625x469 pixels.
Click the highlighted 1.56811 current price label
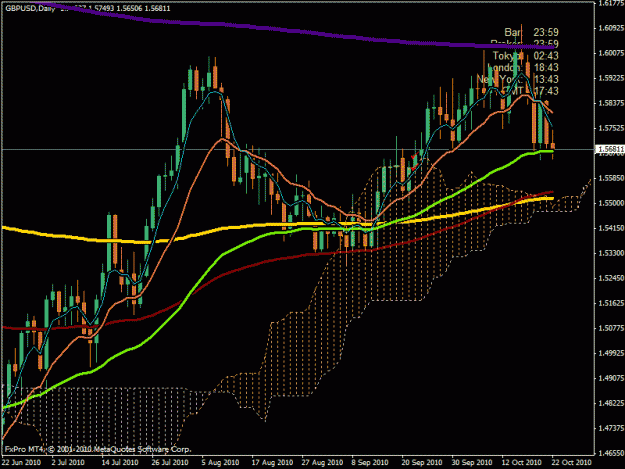[610, 149]
